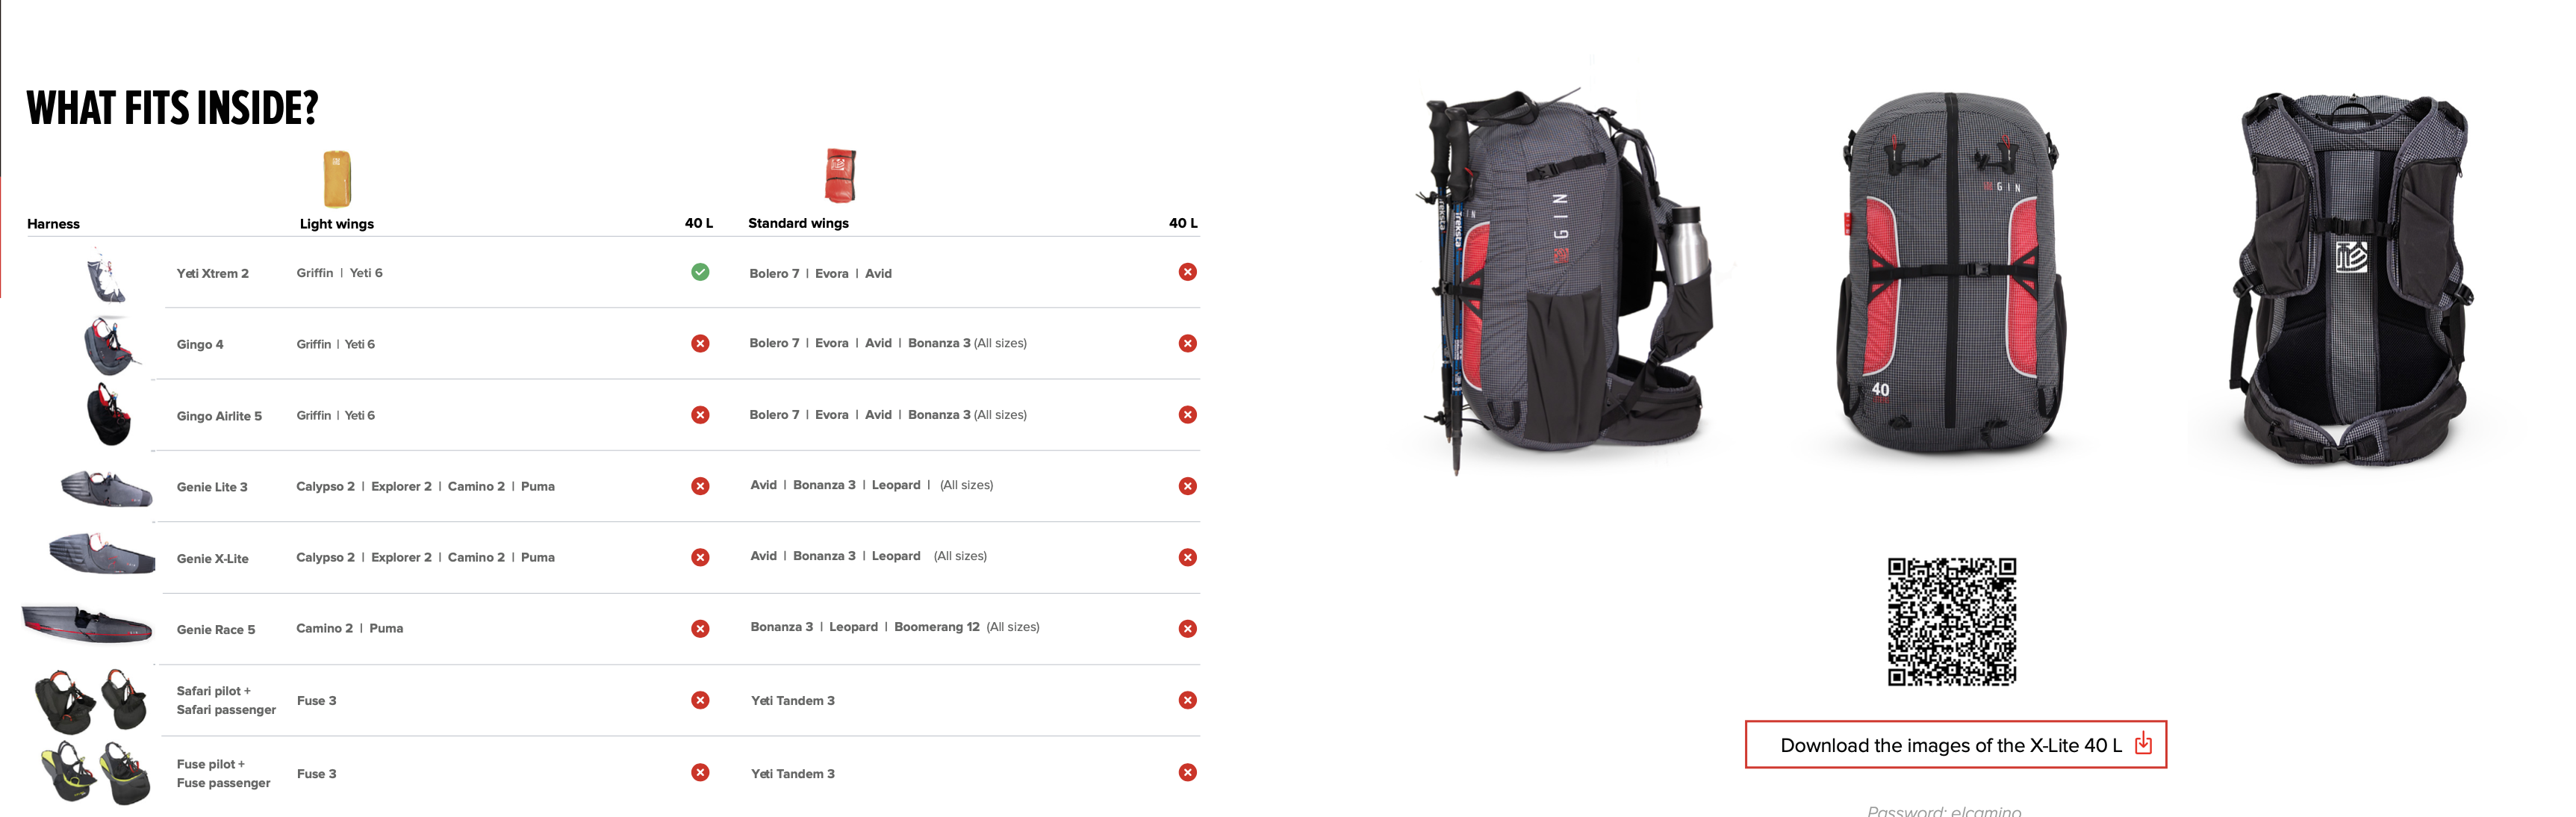Click the QR code image
This screenshot has height=817, width=2576.
[x=1951, y=621]
